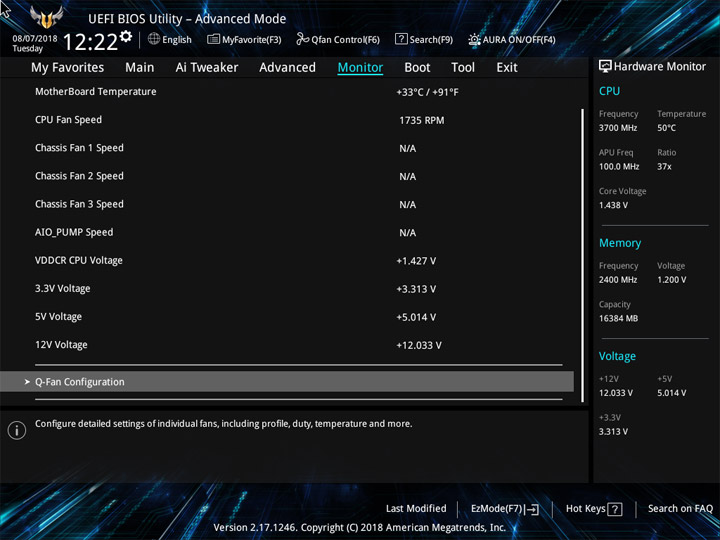The width and height of the screenshot is (720, 540).
Task: Select 12V Voltage row label
Action: pos(61,345)
